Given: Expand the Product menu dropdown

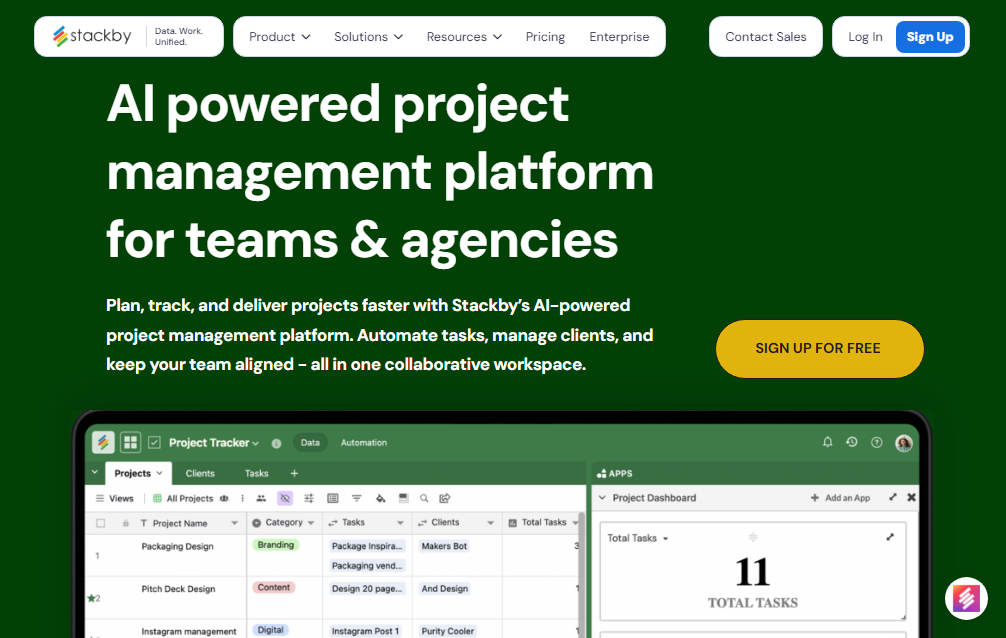Looking at the screenshot, I should pos(279,37).
